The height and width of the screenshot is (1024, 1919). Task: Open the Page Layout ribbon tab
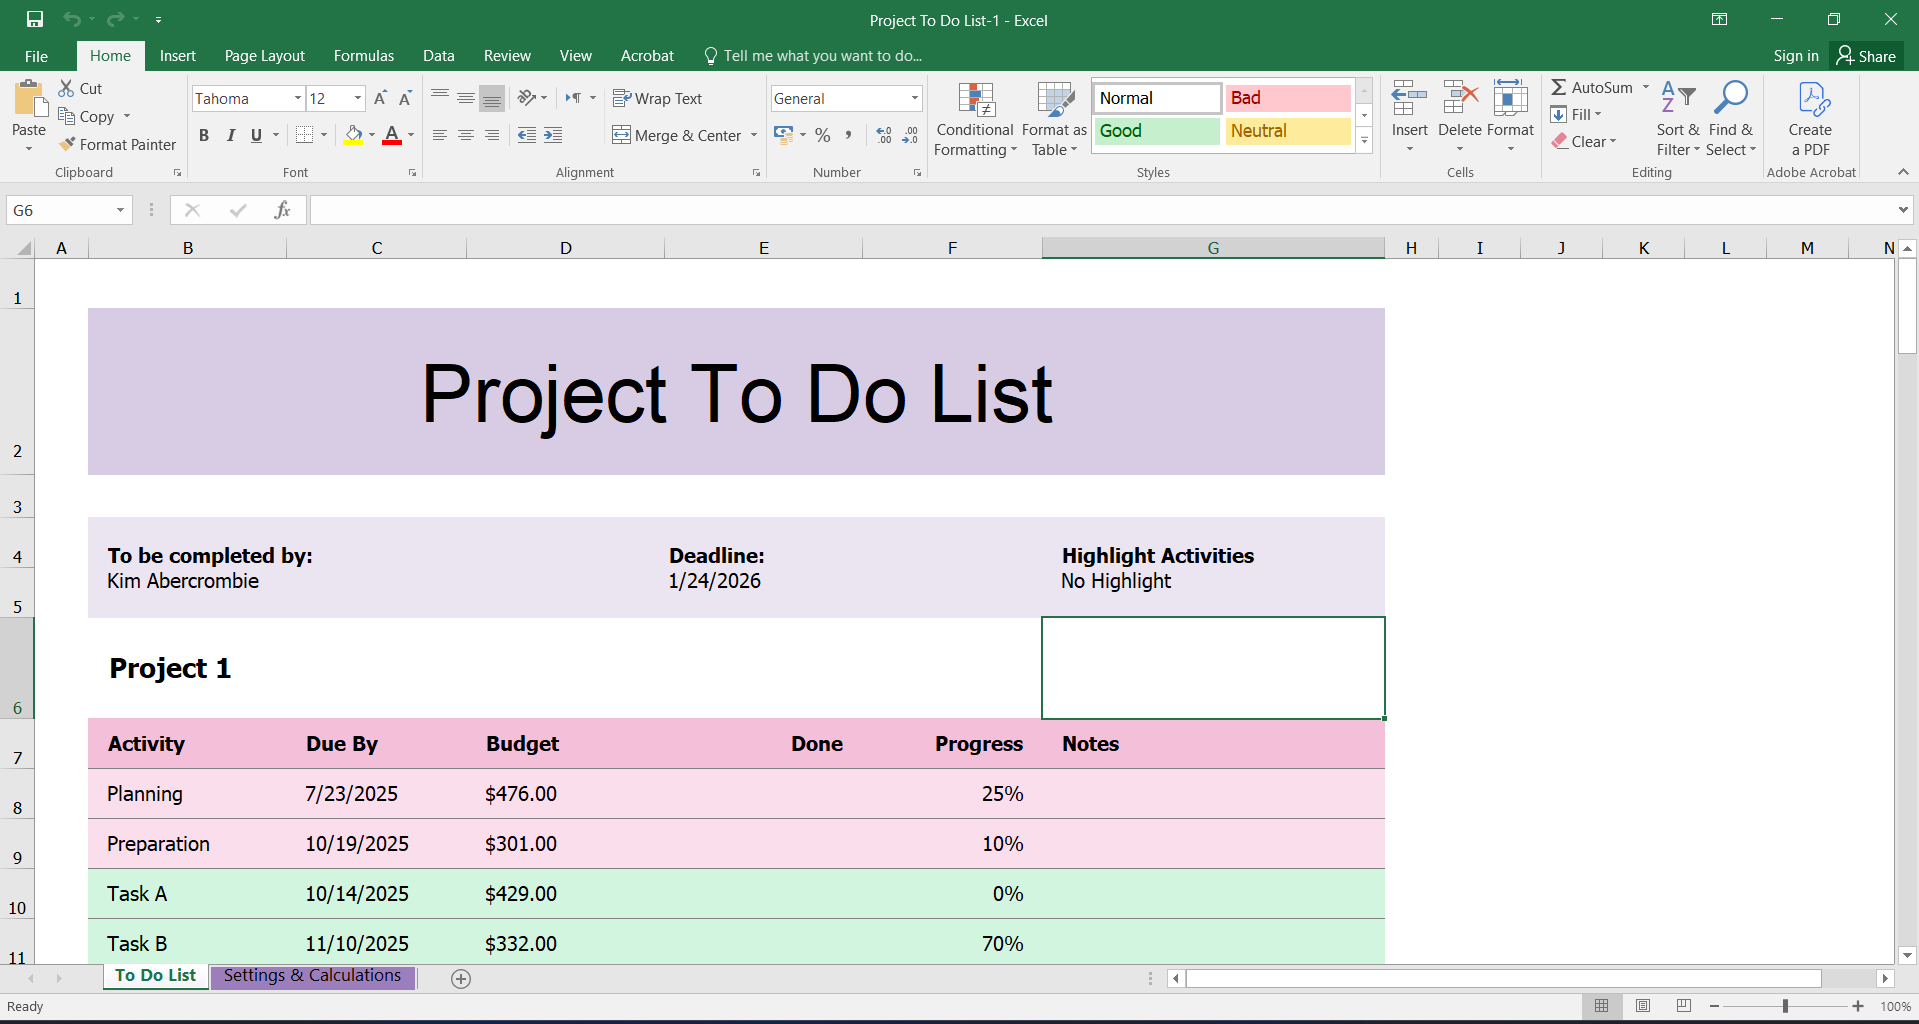click(264, 56)
